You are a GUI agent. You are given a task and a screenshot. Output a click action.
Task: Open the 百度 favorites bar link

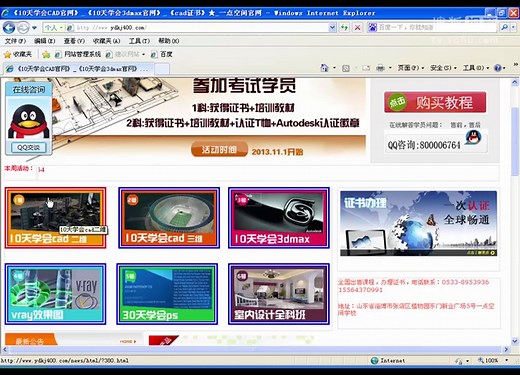pyautogui.click(x=162, y=54)
